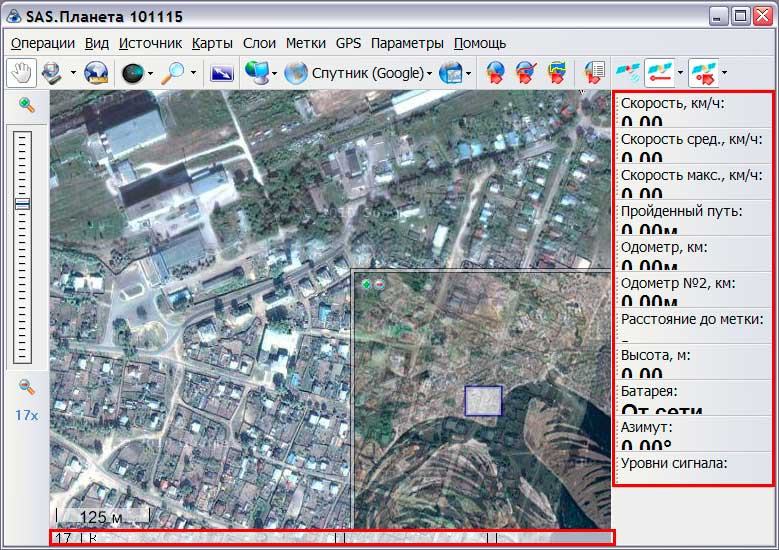779x550 pixels.
Task: Toggle GPS track display button
Action: coord(658,73)
